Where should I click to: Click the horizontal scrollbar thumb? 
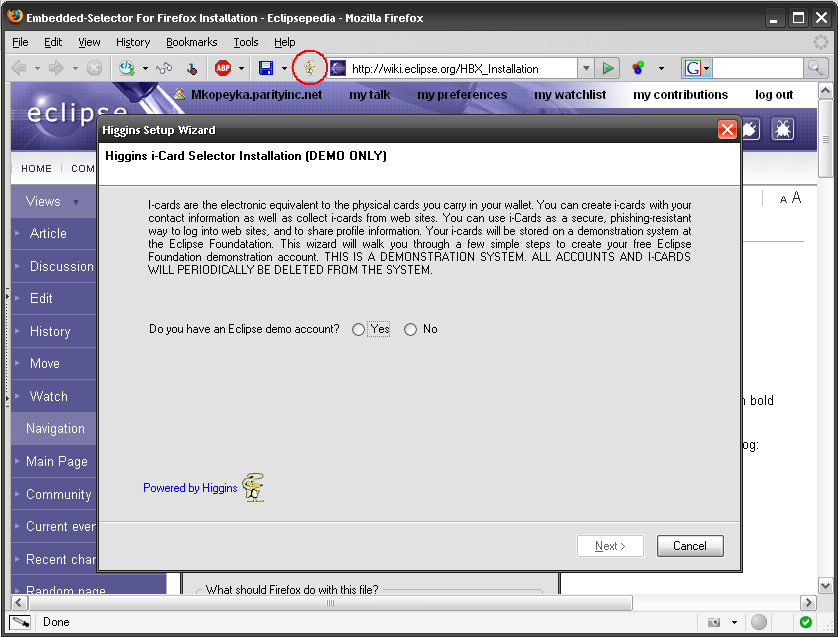(x=330, y=603)
